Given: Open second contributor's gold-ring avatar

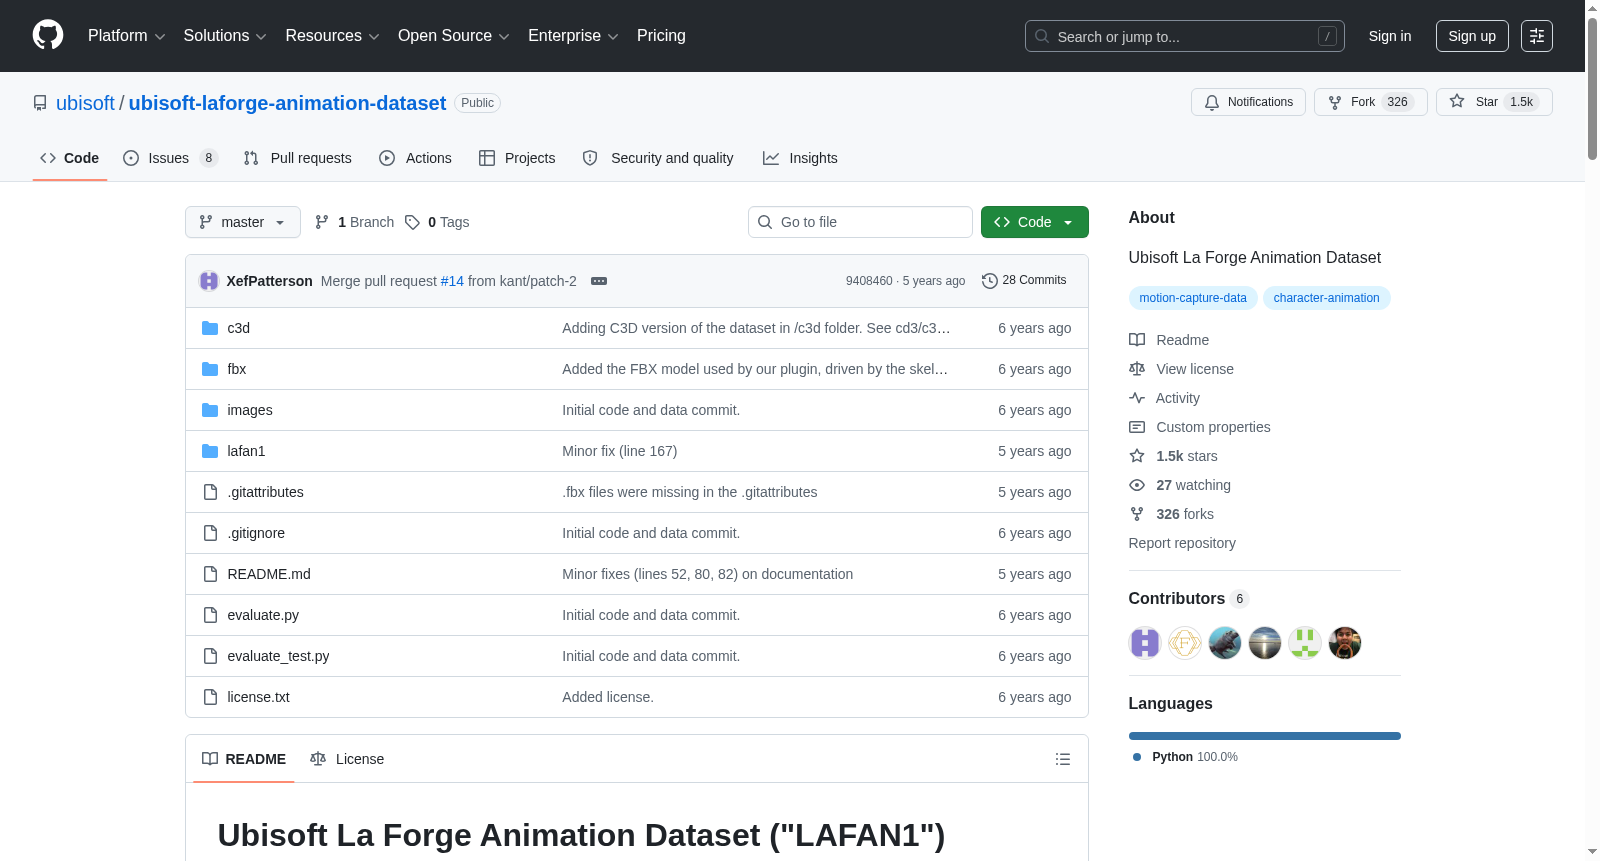Looking at the screenshot, I should click(1185, 643).
